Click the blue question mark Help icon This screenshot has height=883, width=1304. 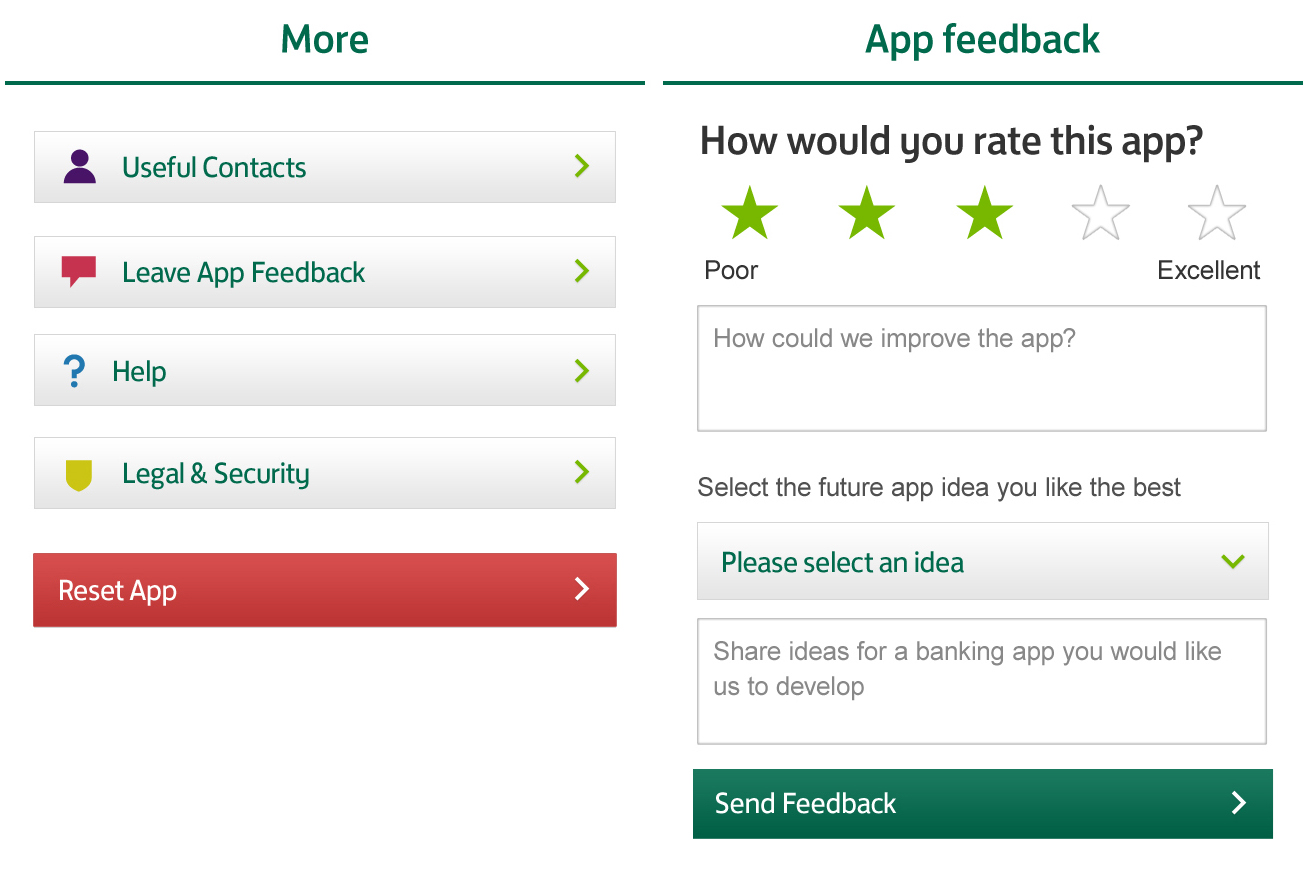pos(74,371)
